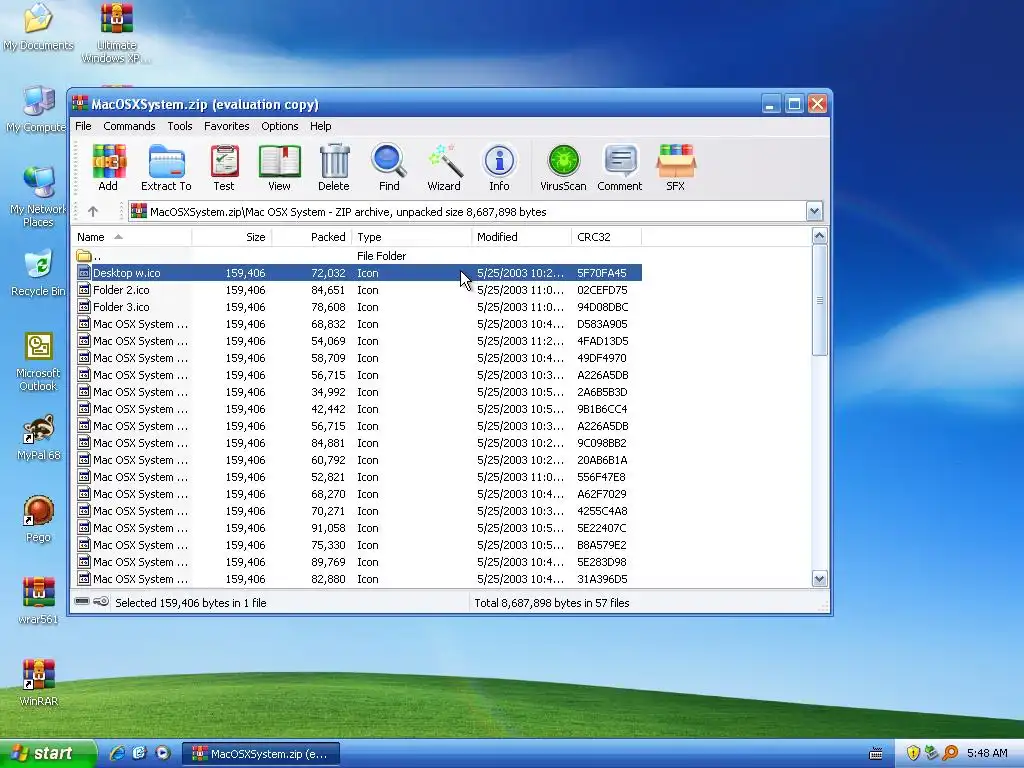Select the Folder 2.ico file

point(357,290)
